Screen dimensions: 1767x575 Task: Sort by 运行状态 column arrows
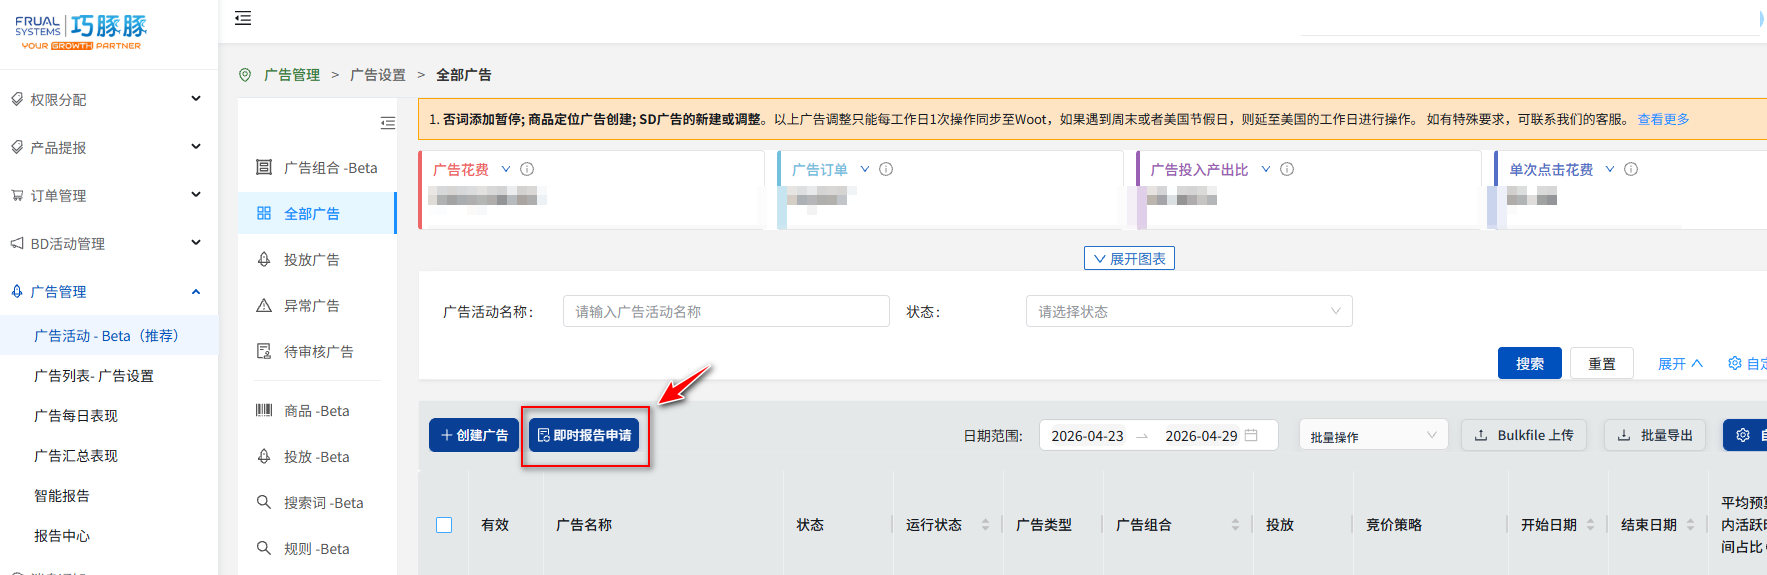(985, 525)
